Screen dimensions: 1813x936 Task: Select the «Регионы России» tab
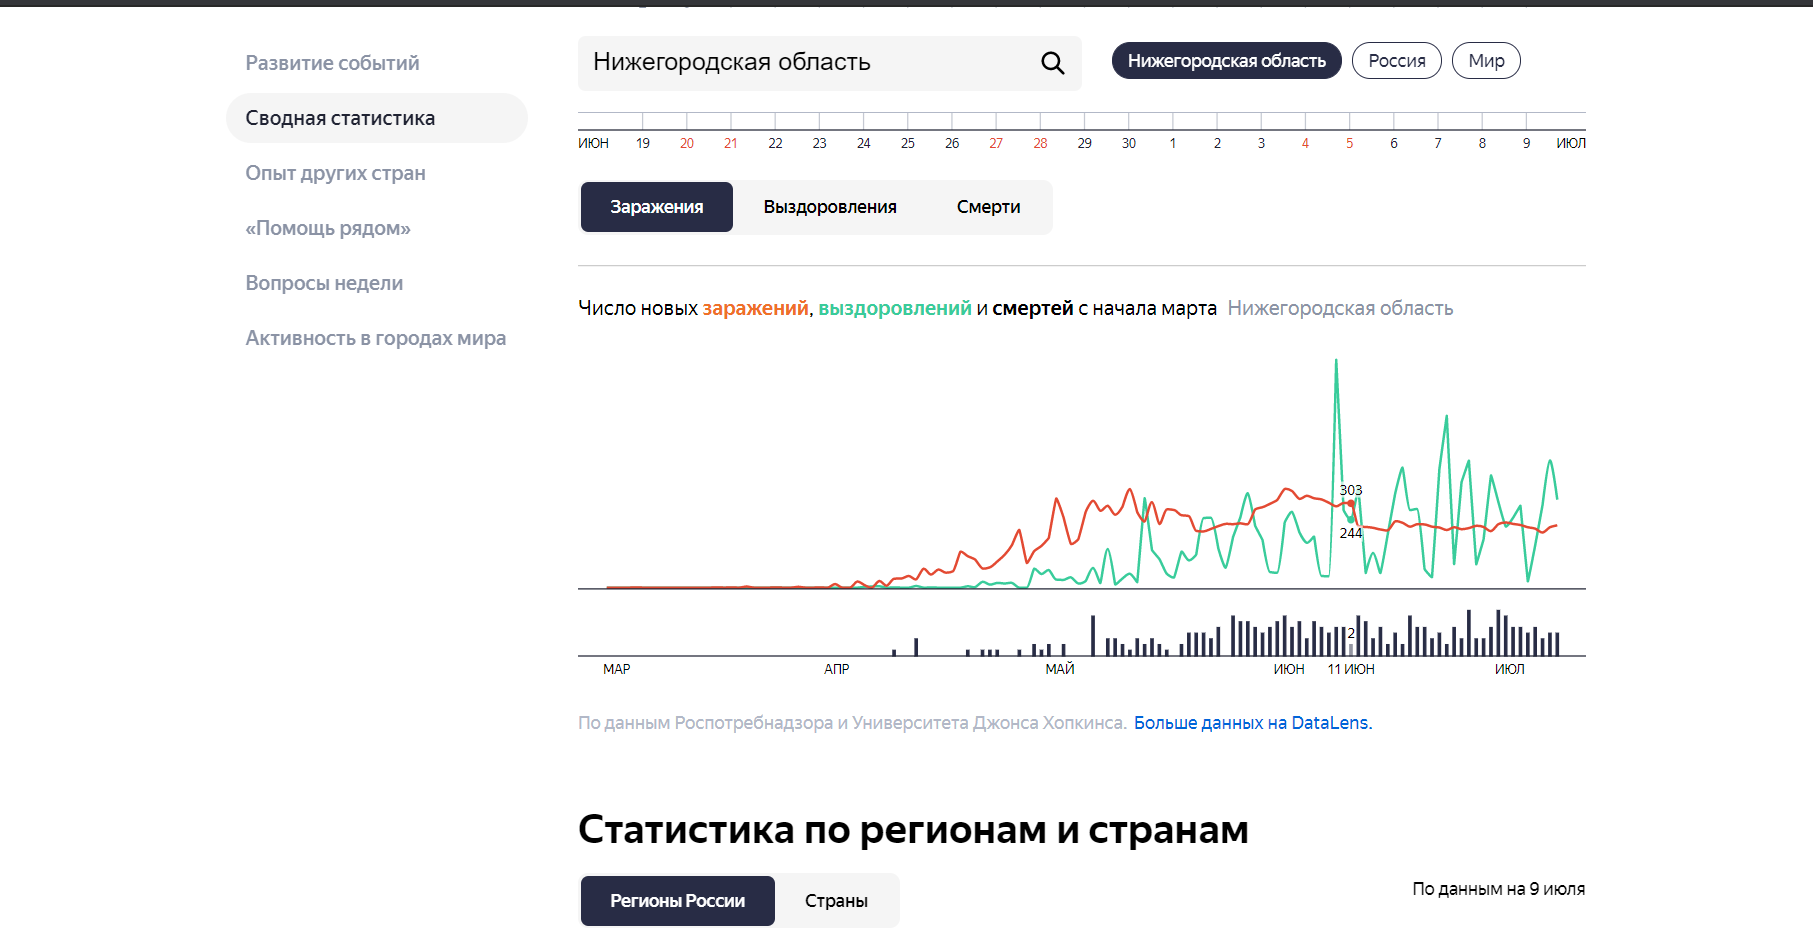[x=677, y=900]
